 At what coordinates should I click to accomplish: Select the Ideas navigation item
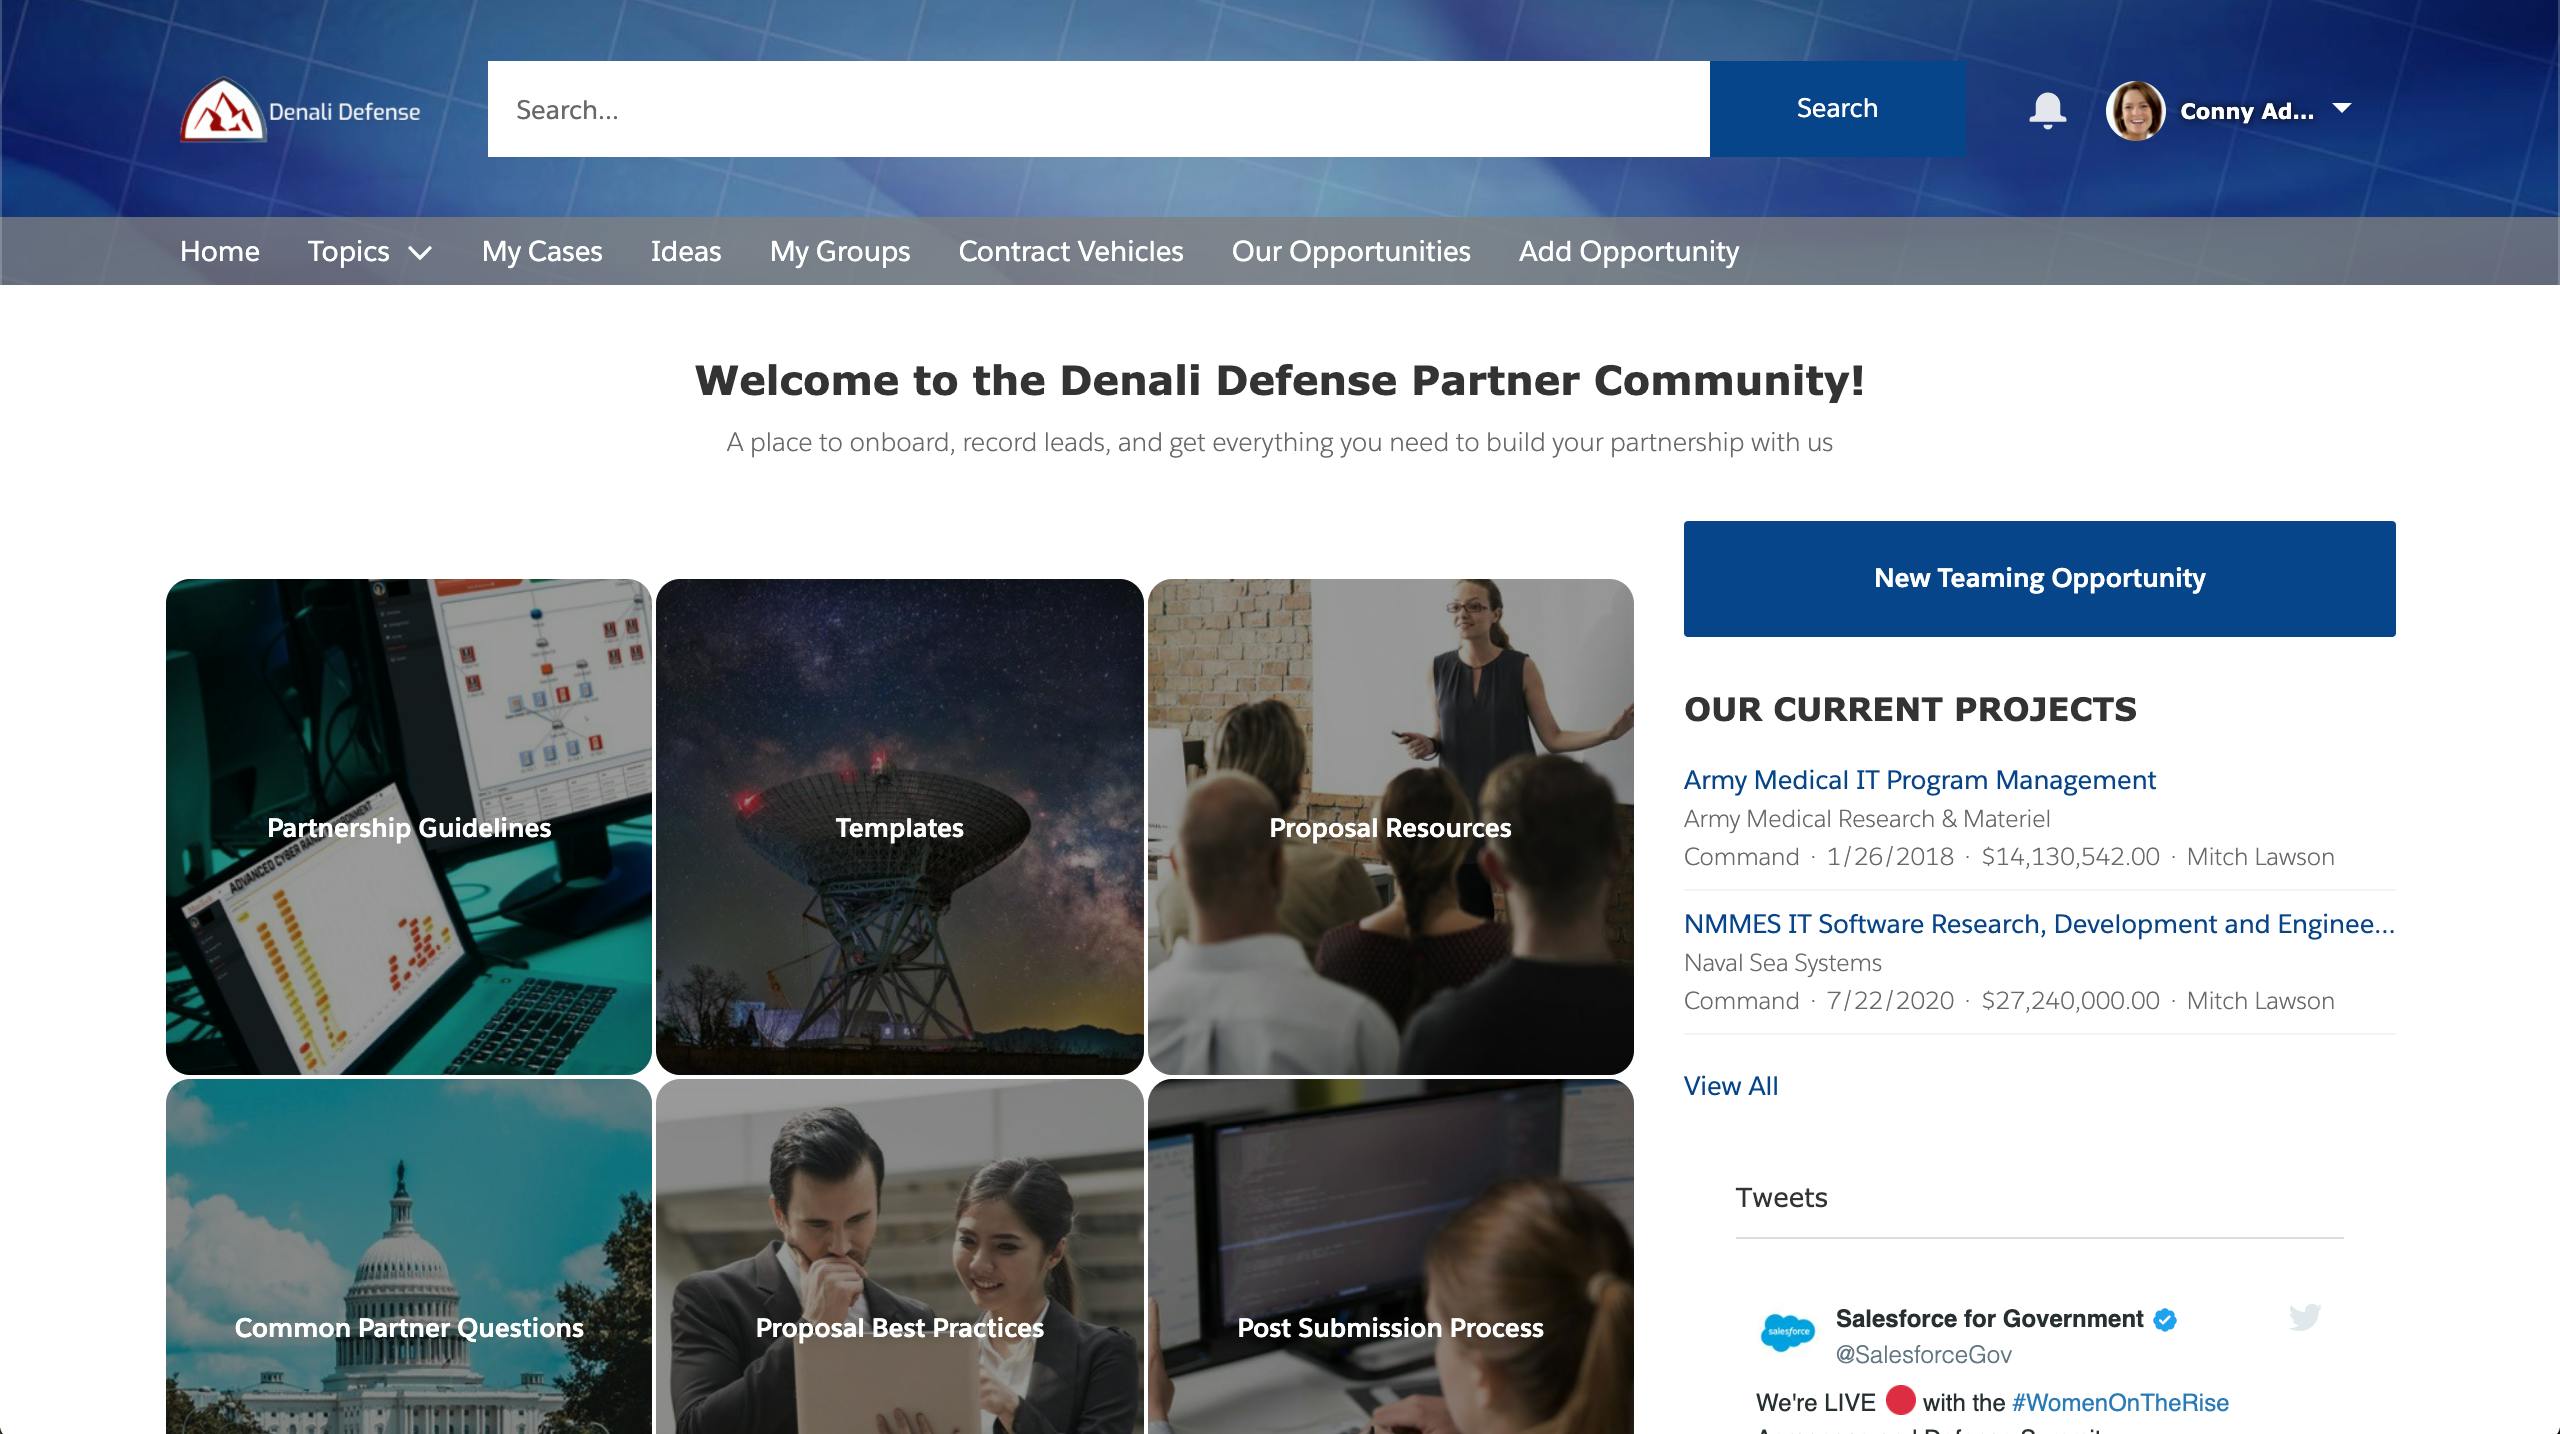[685, 251]
